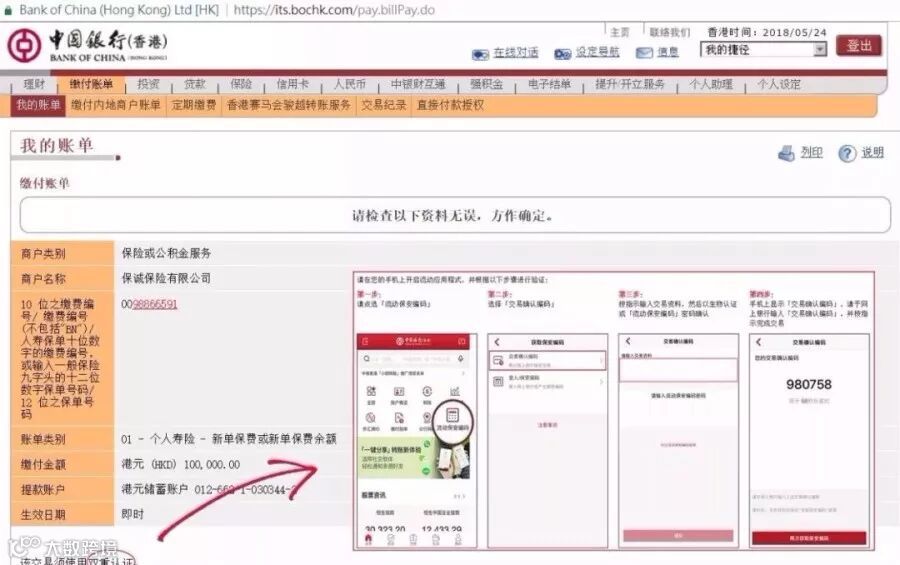Open the 交易纪录 submenu item
Image resolution: width=900 pixels, height=565 pixels.
click(x=383, y=105)
